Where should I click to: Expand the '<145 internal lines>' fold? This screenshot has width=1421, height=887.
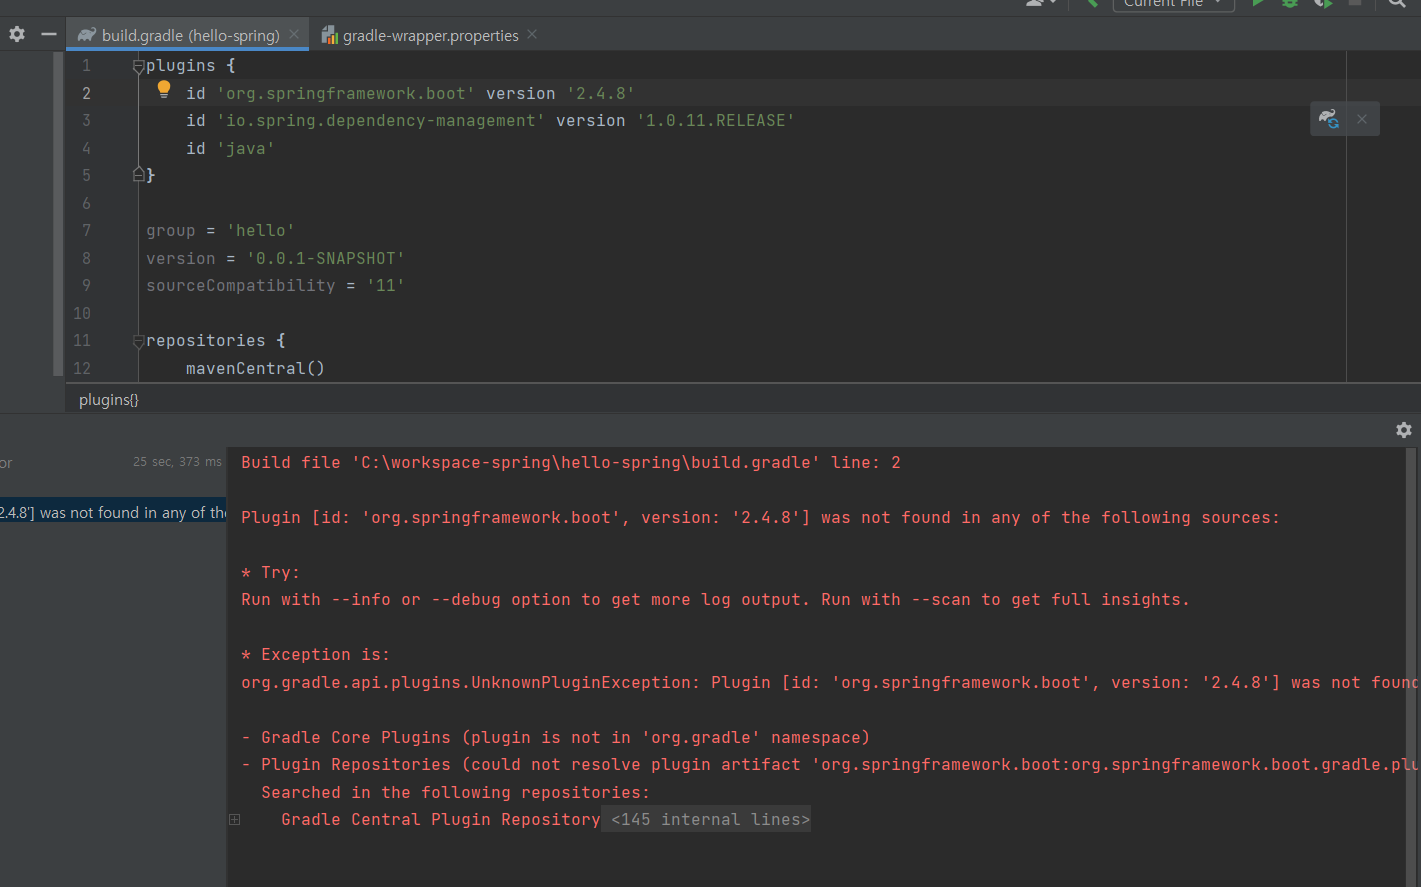(x=710, y=819)
